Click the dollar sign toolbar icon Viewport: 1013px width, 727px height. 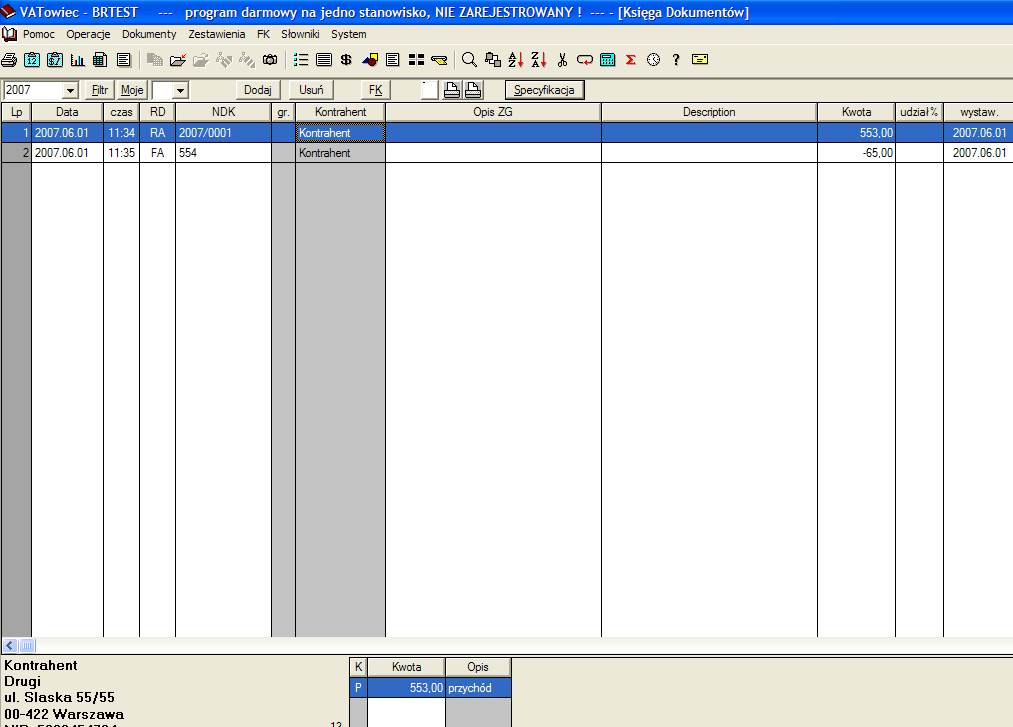(x=346, y=60)
